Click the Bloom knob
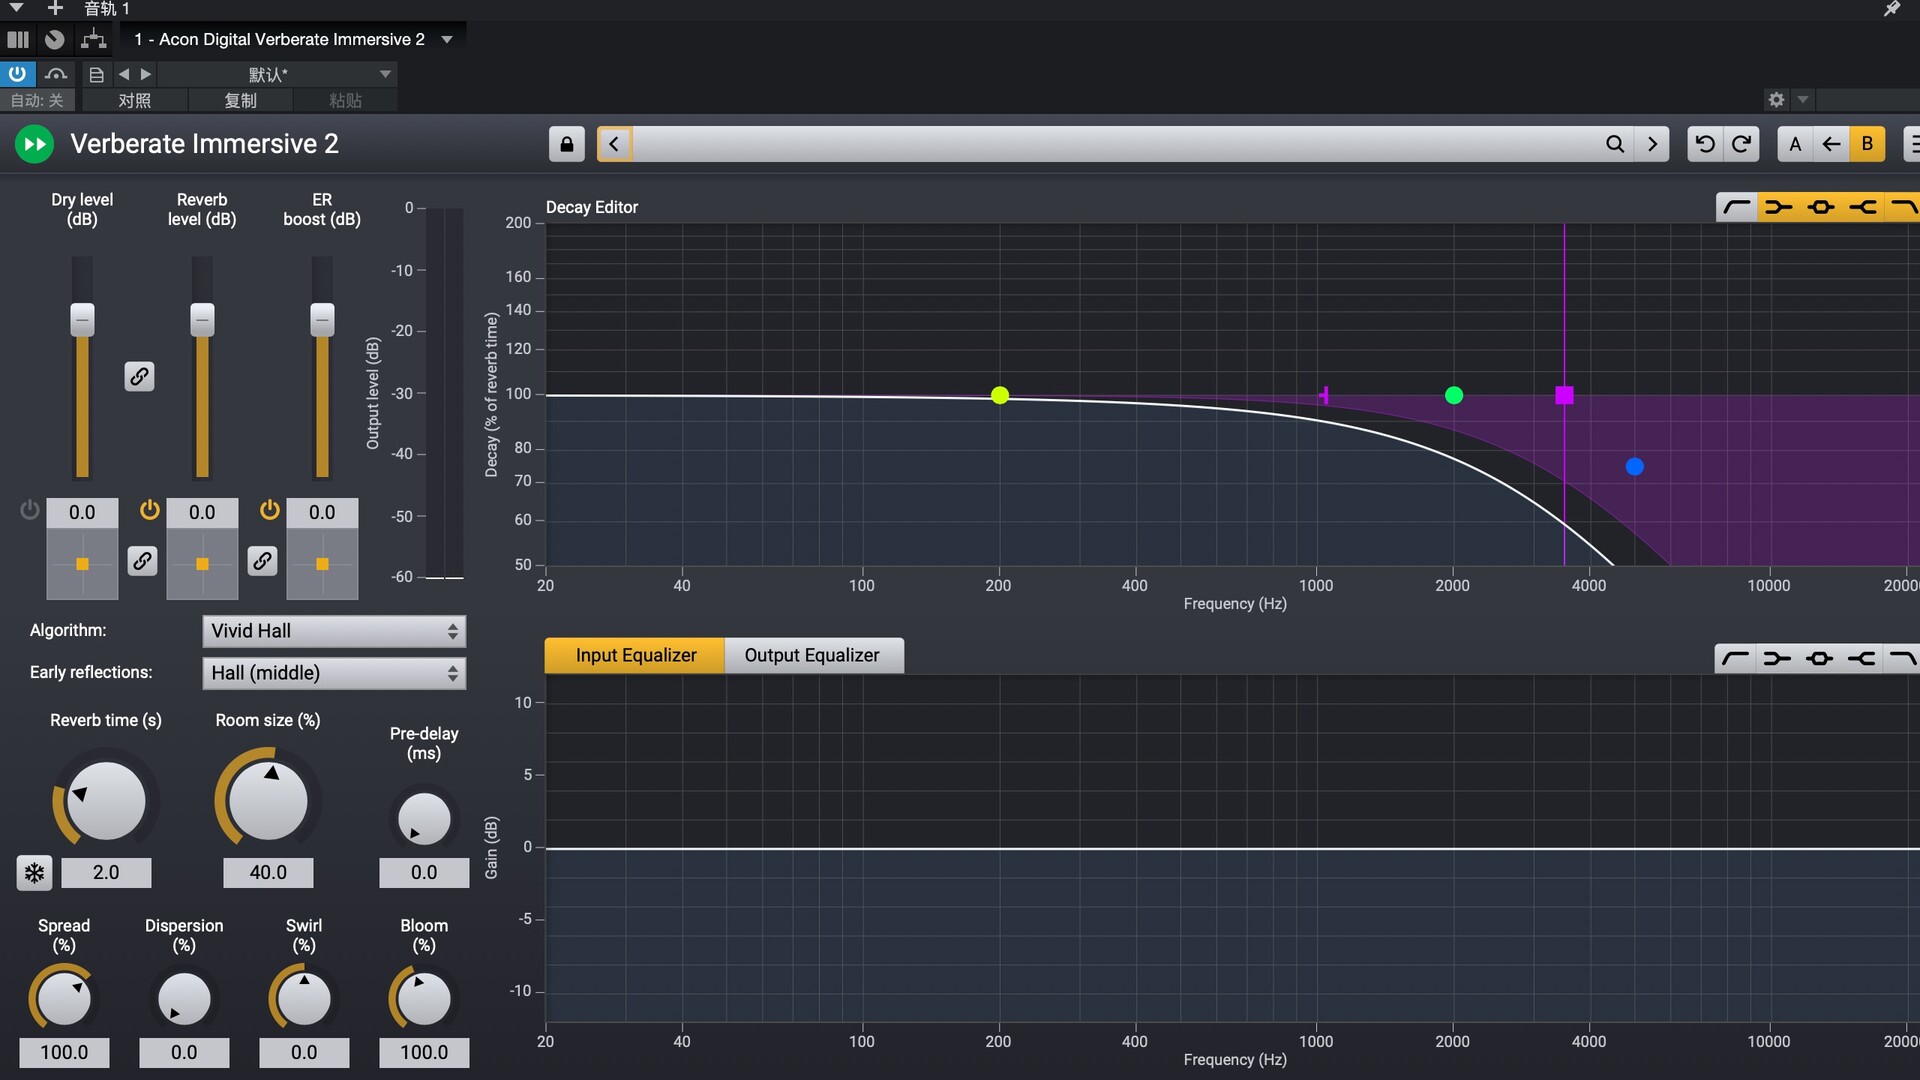 424,999
